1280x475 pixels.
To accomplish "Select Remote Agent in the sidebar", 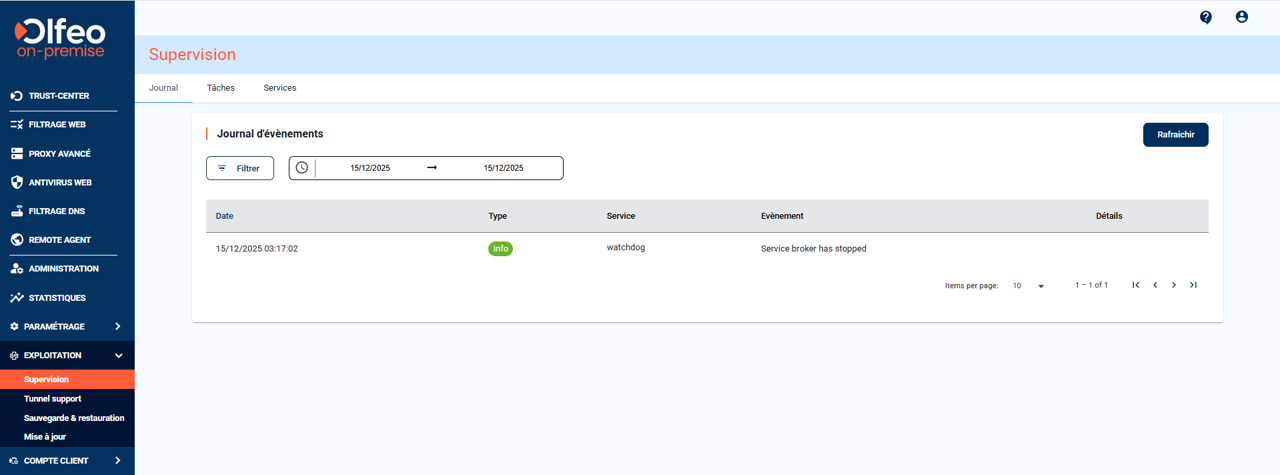I will pyautogui.click(x=59, y=240).
